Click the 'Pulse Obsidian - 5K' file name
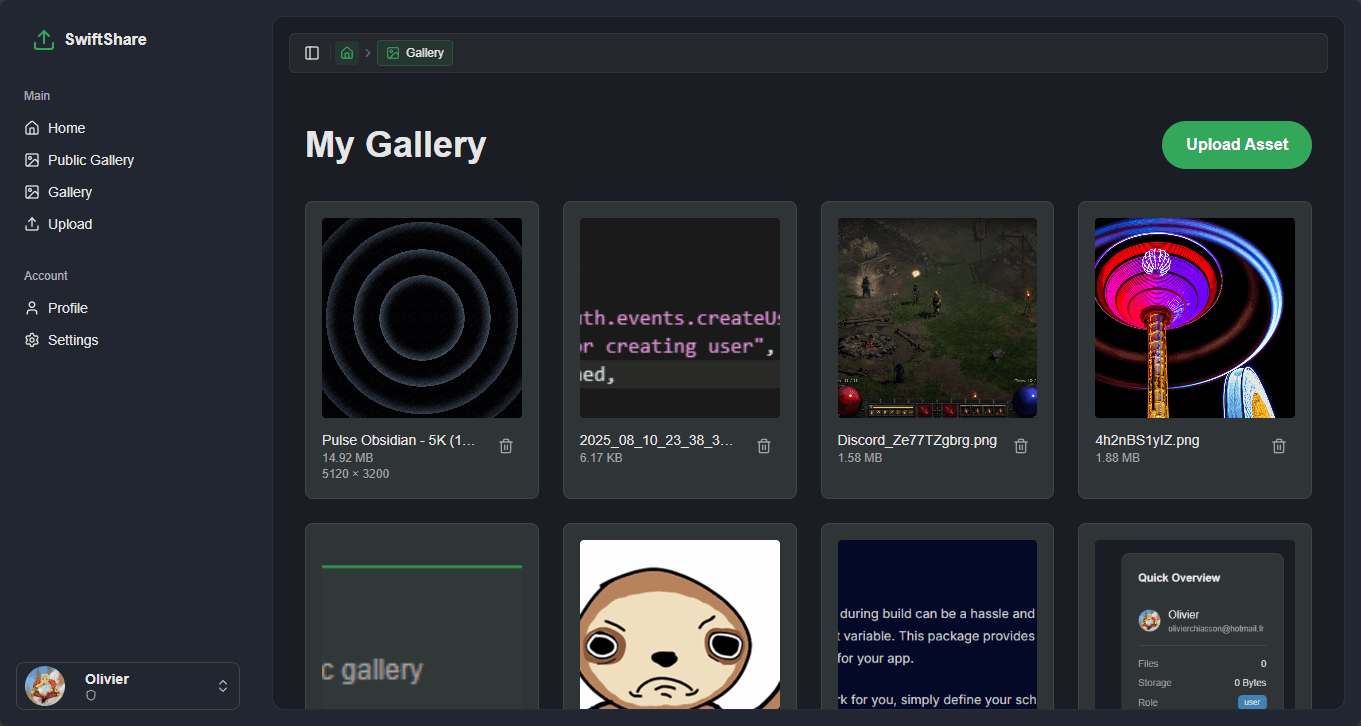1361x726 pixels. tap(399, 440)
